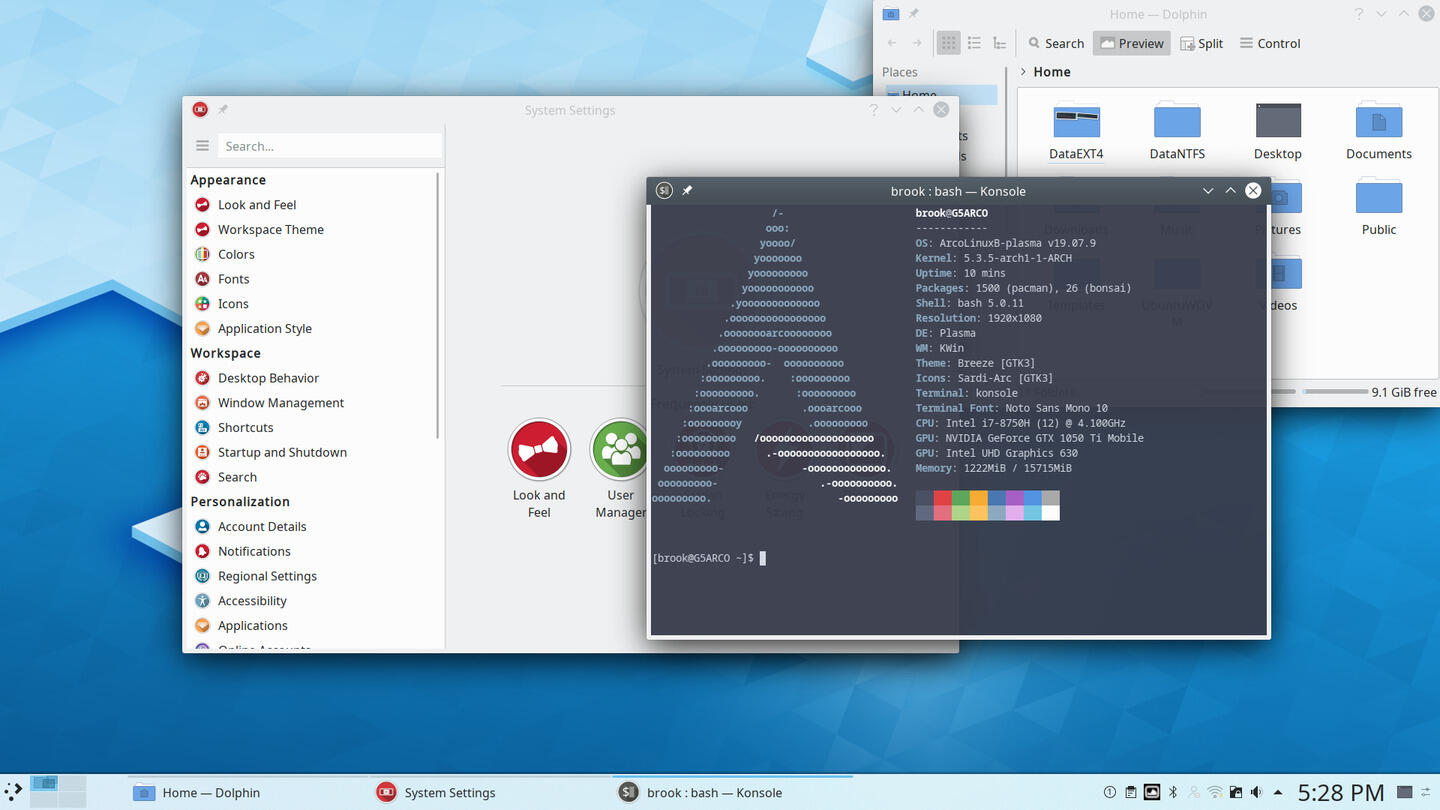Switch Dolphin to Compact view mode
Screen dimensions: 1440x810
974,43
